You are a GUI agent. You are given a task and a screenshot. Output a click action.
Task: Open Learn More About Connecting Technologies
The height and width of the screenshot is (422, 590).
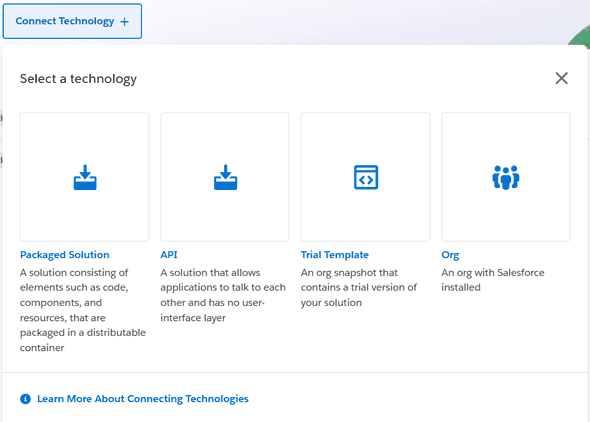click(143, 399)
